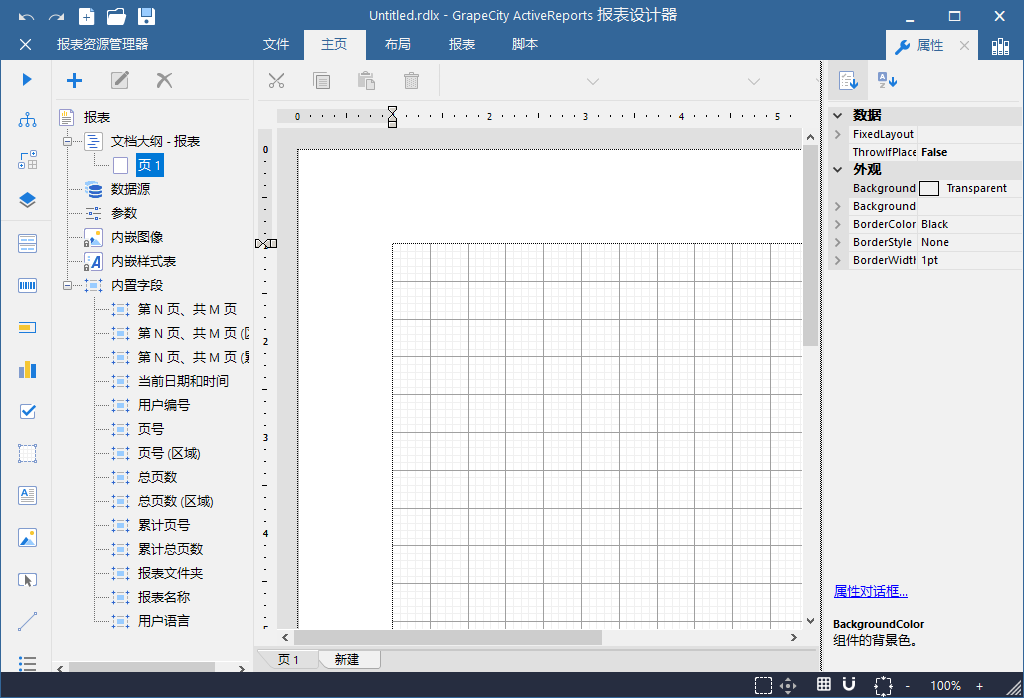Select the image tool in sidebar
This screenshot has height=698, width=1024.
(x=27, y=538)
